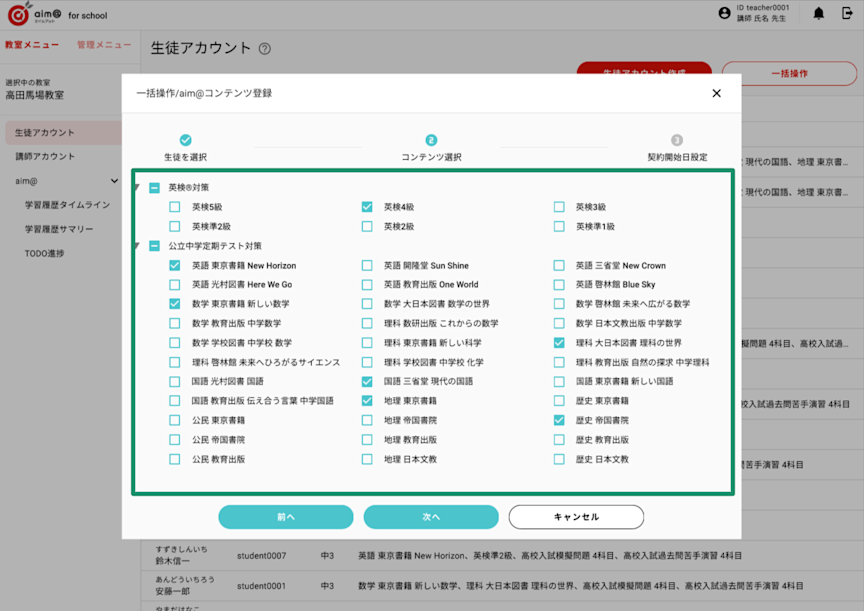Check 地理 帝国書院 checkbox
This screenshot has width=864, height=611.
pos(367,420)
